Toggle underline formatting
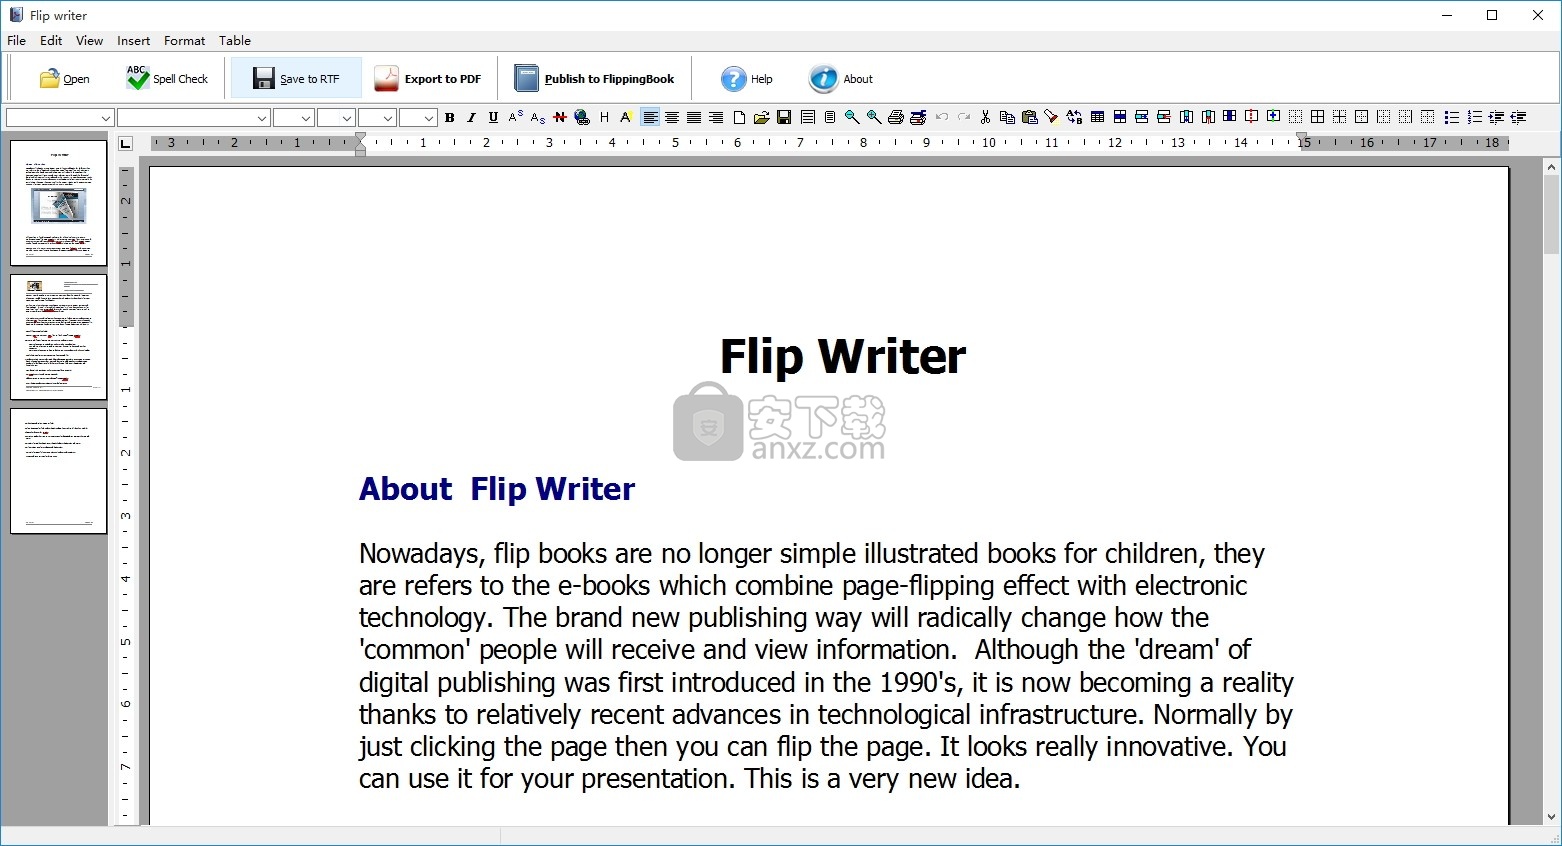The image size is (1562, 846). point(494,118)
